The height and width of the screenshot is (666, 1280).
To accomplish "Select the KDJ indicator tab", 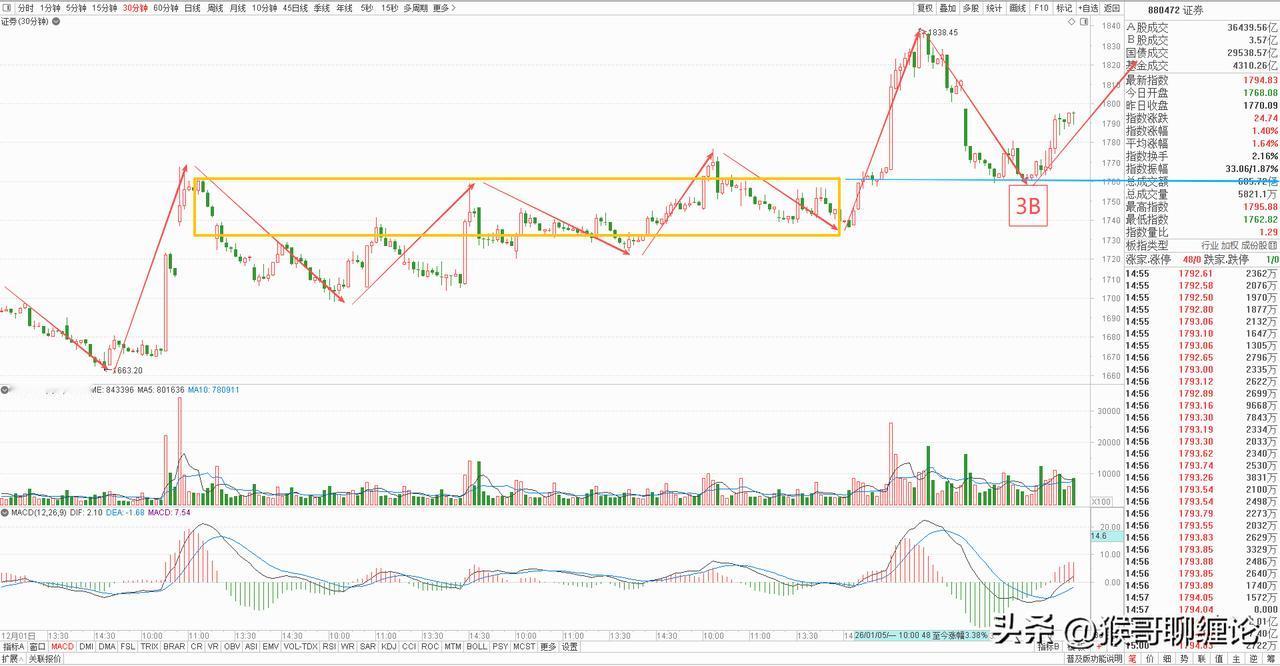I will click(389, 646).
